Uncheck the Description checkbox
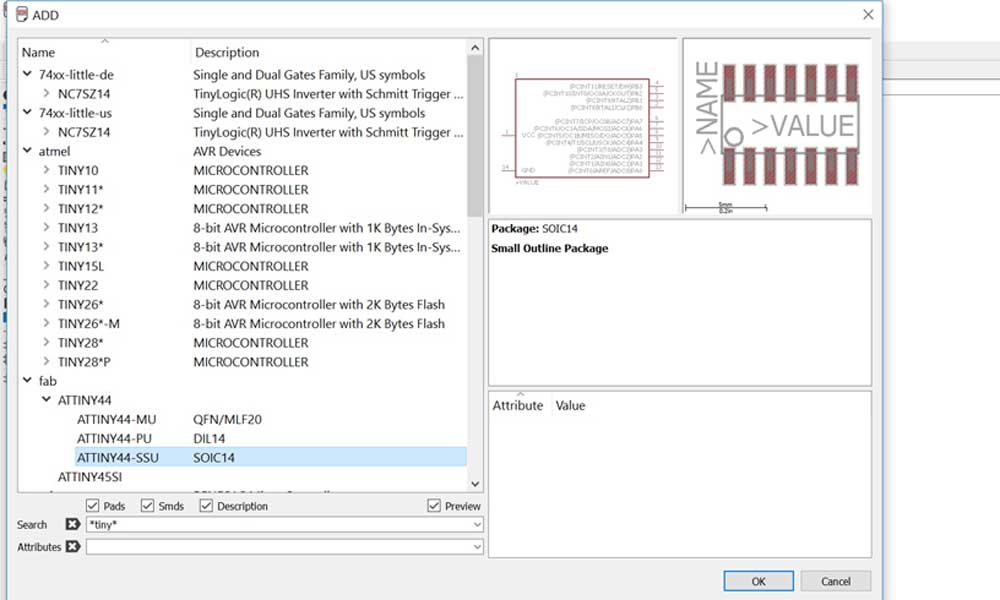The width and height of the screenshot is (1000, 600). pos(206,506)
